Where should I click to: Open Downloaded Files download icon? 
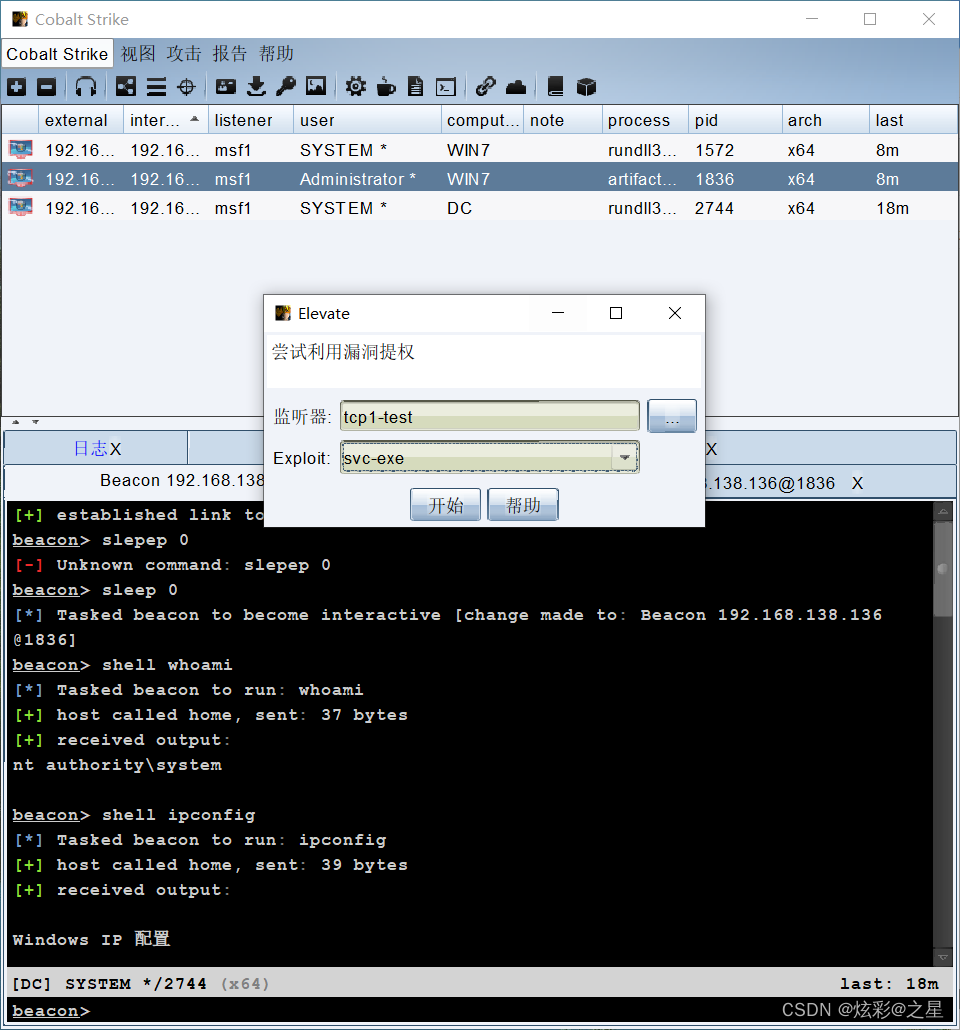coord(256,87)
